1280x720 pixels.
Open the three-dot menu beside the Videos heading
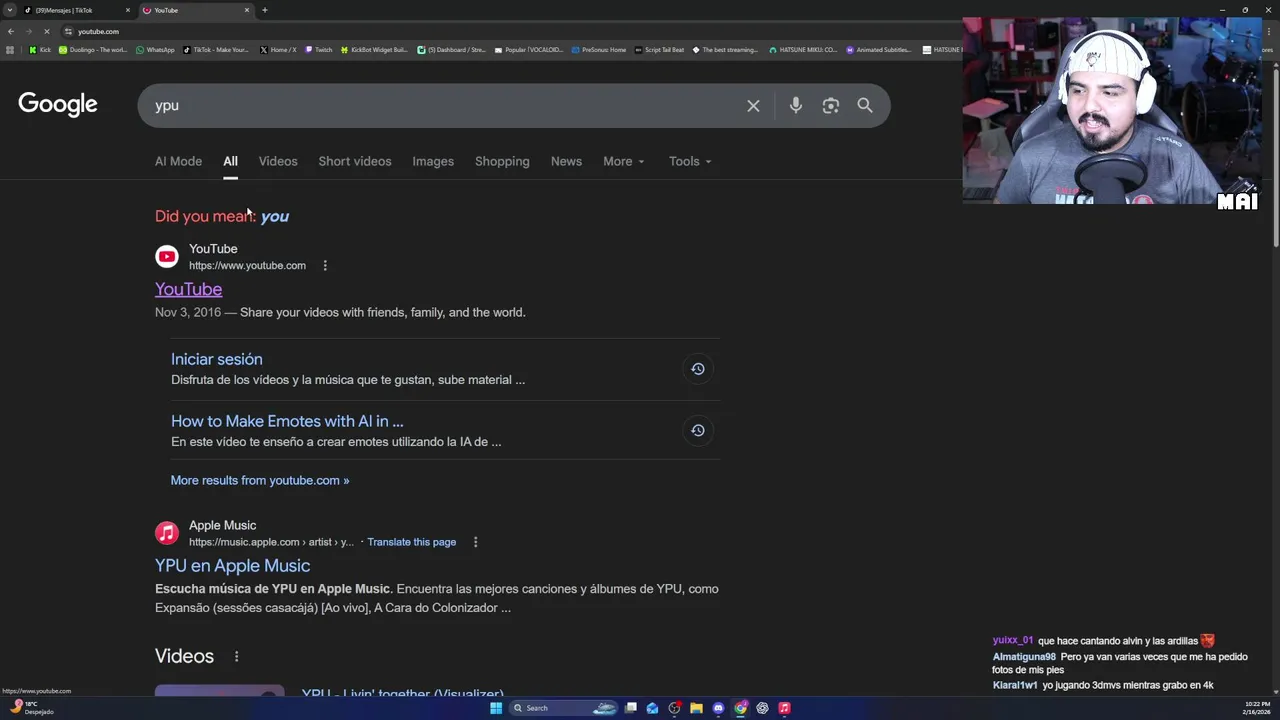pyautogui.click(x=237, y=657)
